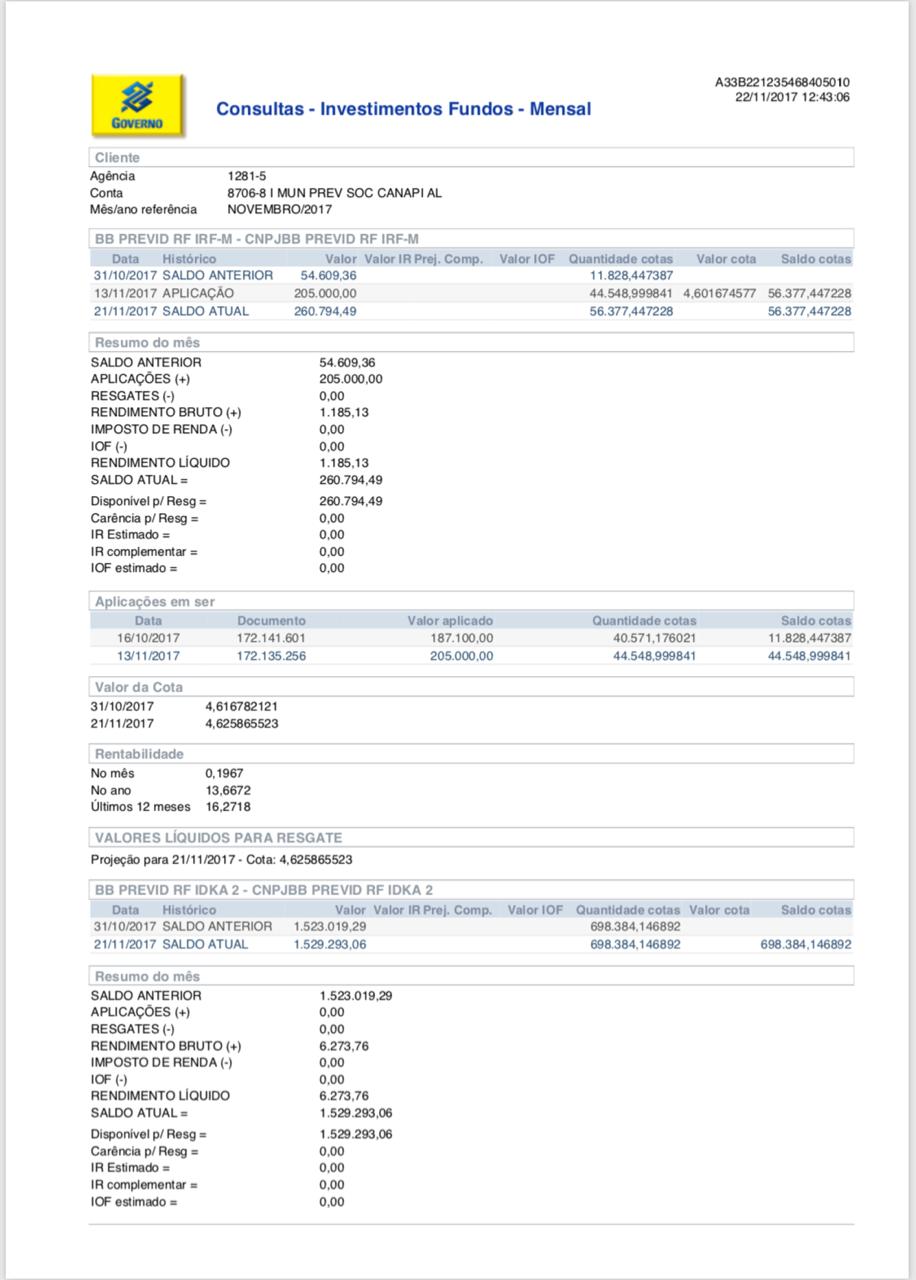This screenshot has width=916, height=1280.
Task: Select "54.609,36" in the IRF-M table SALDO ANTERIOR row
Action: click(328, 275)
